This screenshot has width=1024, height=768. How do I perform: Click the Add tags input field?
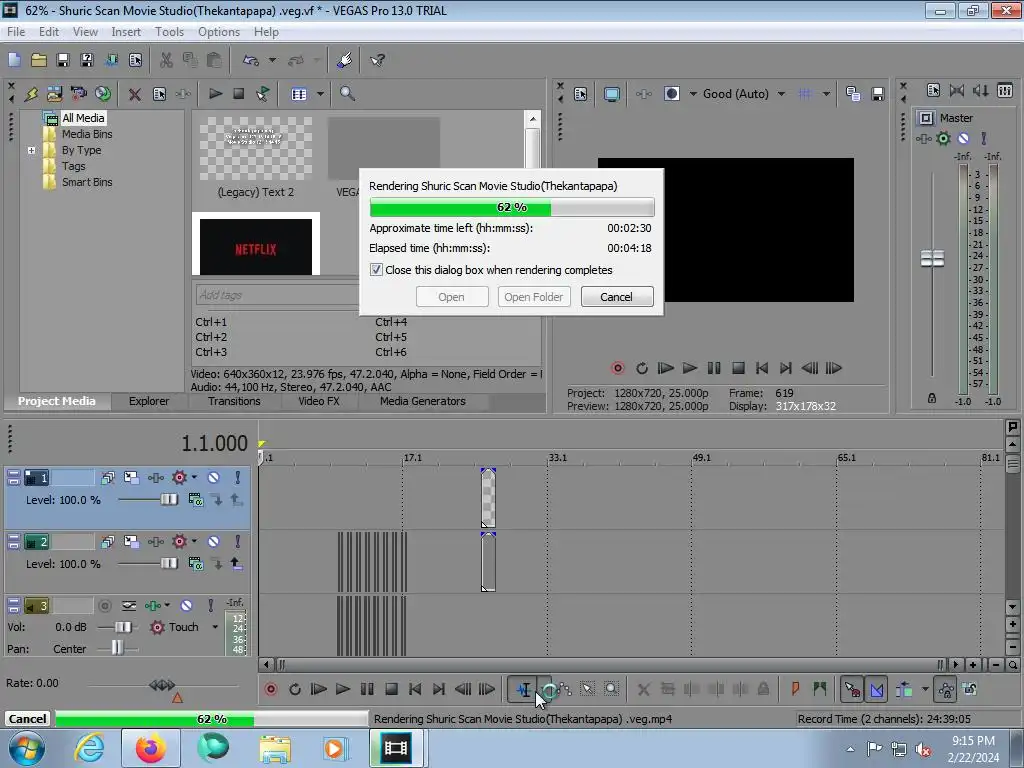click(x=277, y=295)
